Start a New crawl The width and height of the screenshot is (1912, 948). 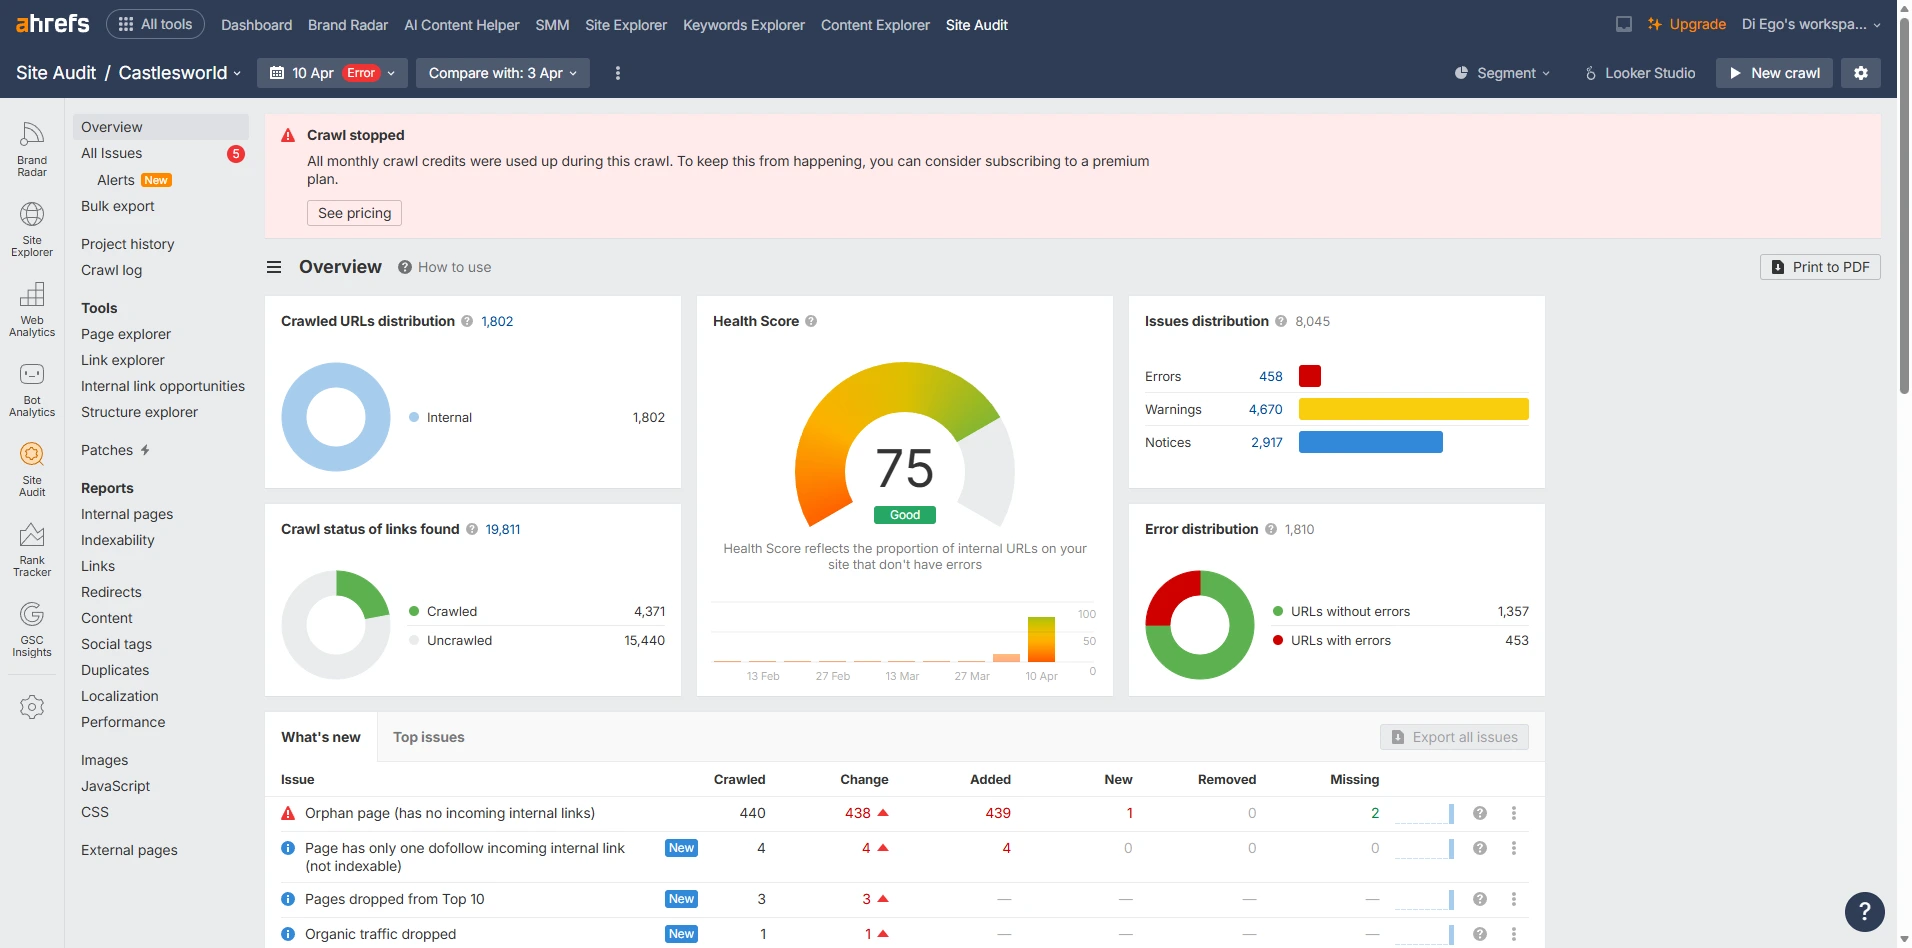pos(1774,73)
